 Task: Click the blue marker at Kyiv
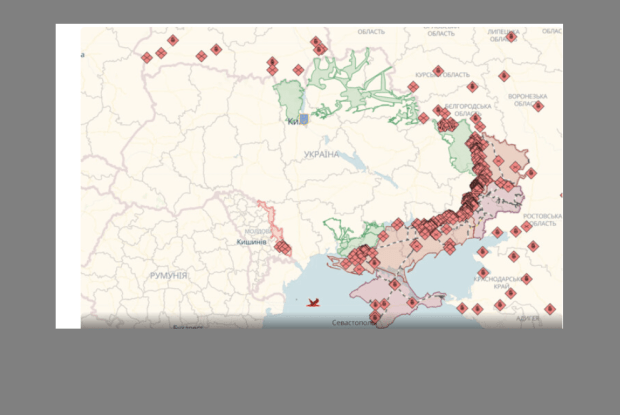303,119
